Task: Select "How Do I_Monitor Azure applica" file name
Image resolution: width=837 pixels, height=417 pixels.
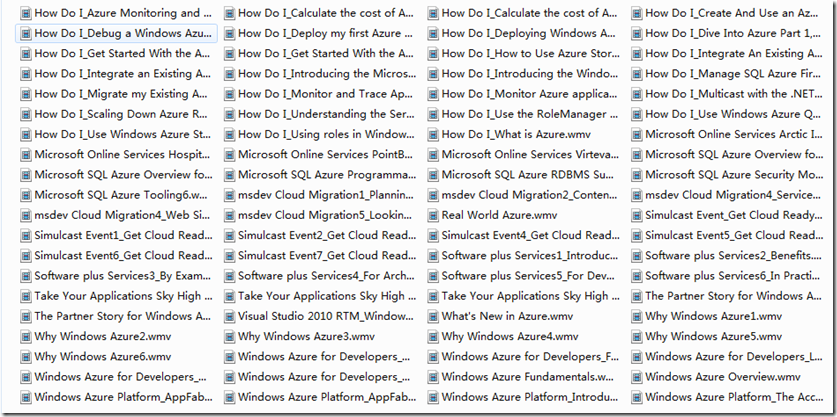Action: click(530, 95)
